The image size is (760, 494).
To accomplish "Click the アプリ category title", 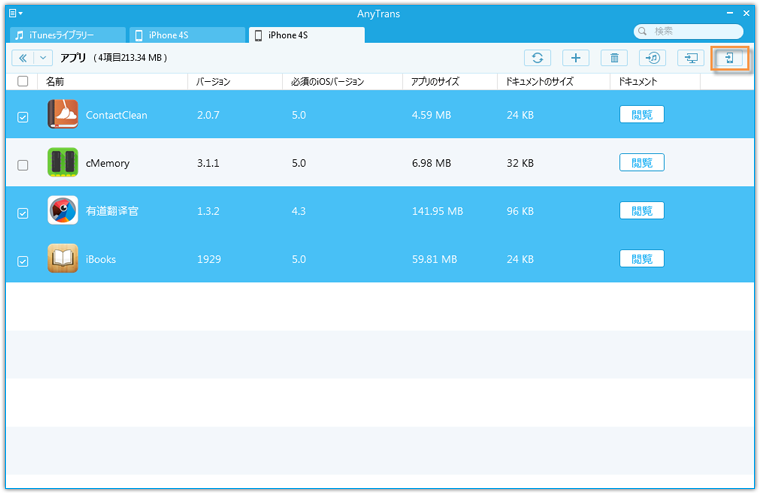I will [x=73, y=58].
